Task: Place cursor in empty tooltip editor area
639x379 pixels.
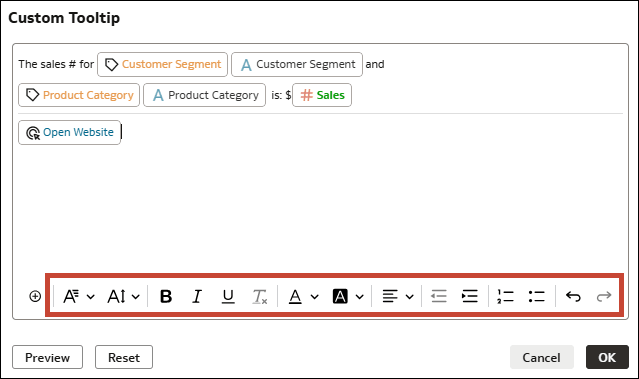Action: [320, 208]
